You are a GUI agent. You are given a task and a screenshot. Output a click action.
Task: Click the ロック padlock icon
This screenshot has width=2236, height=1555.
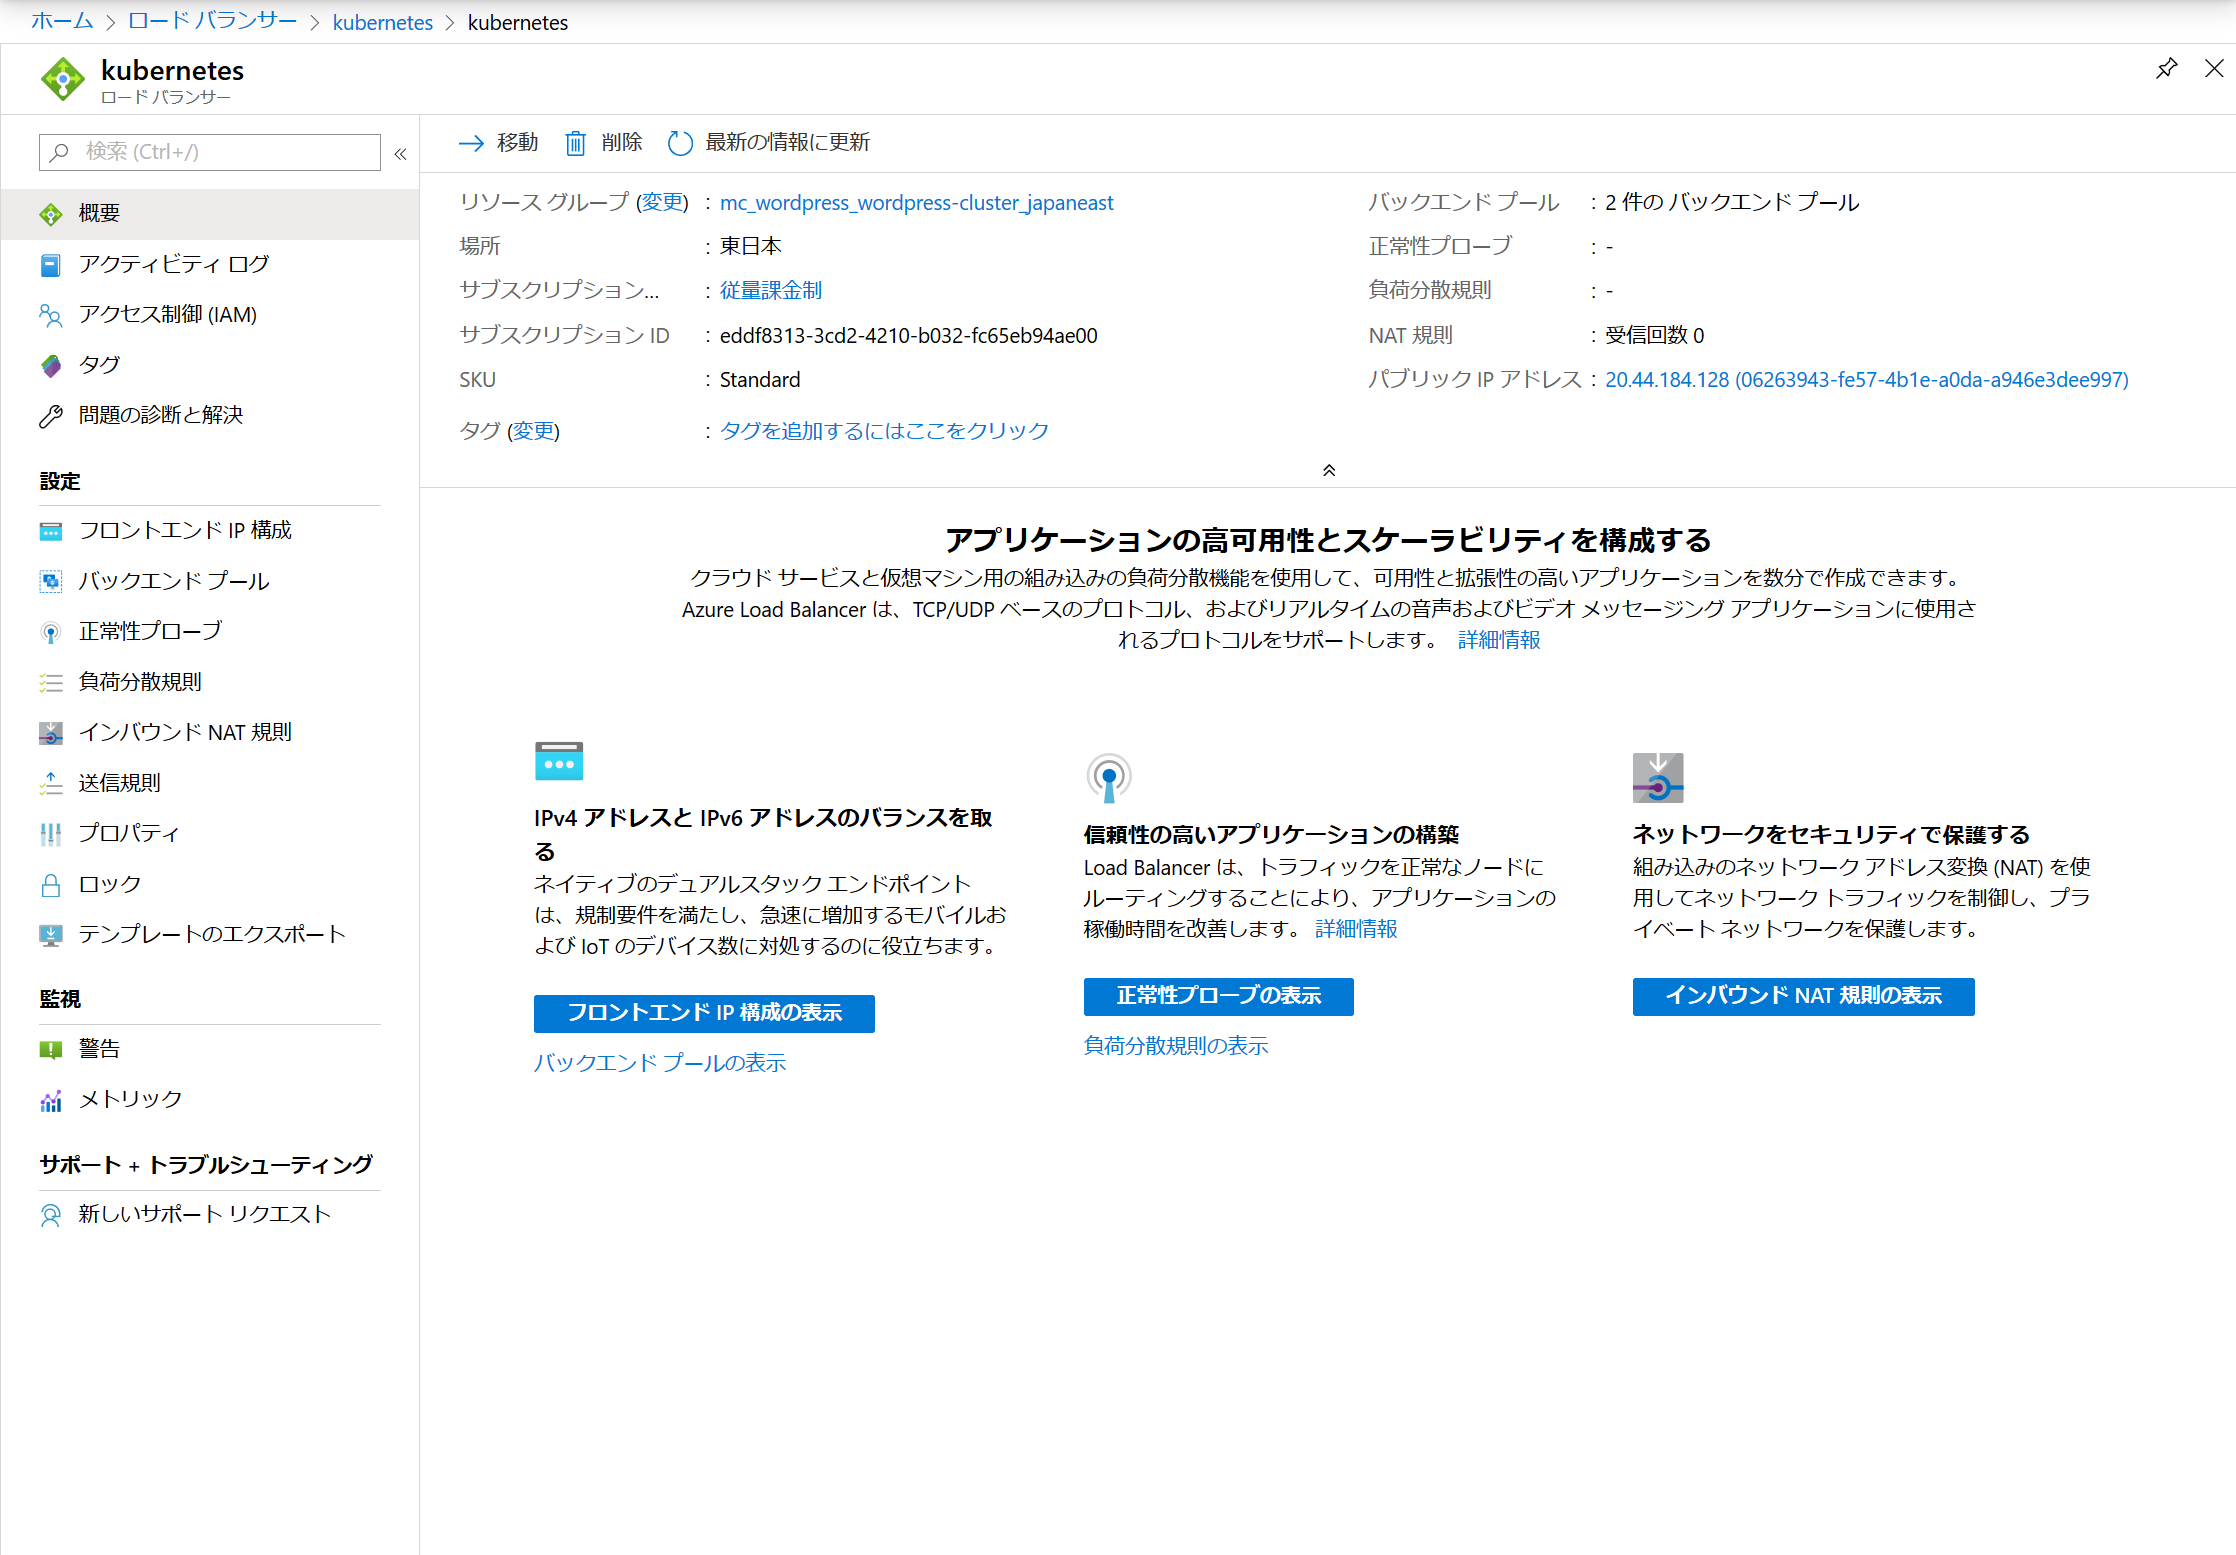pyautogui.click(x=51, y=885)
